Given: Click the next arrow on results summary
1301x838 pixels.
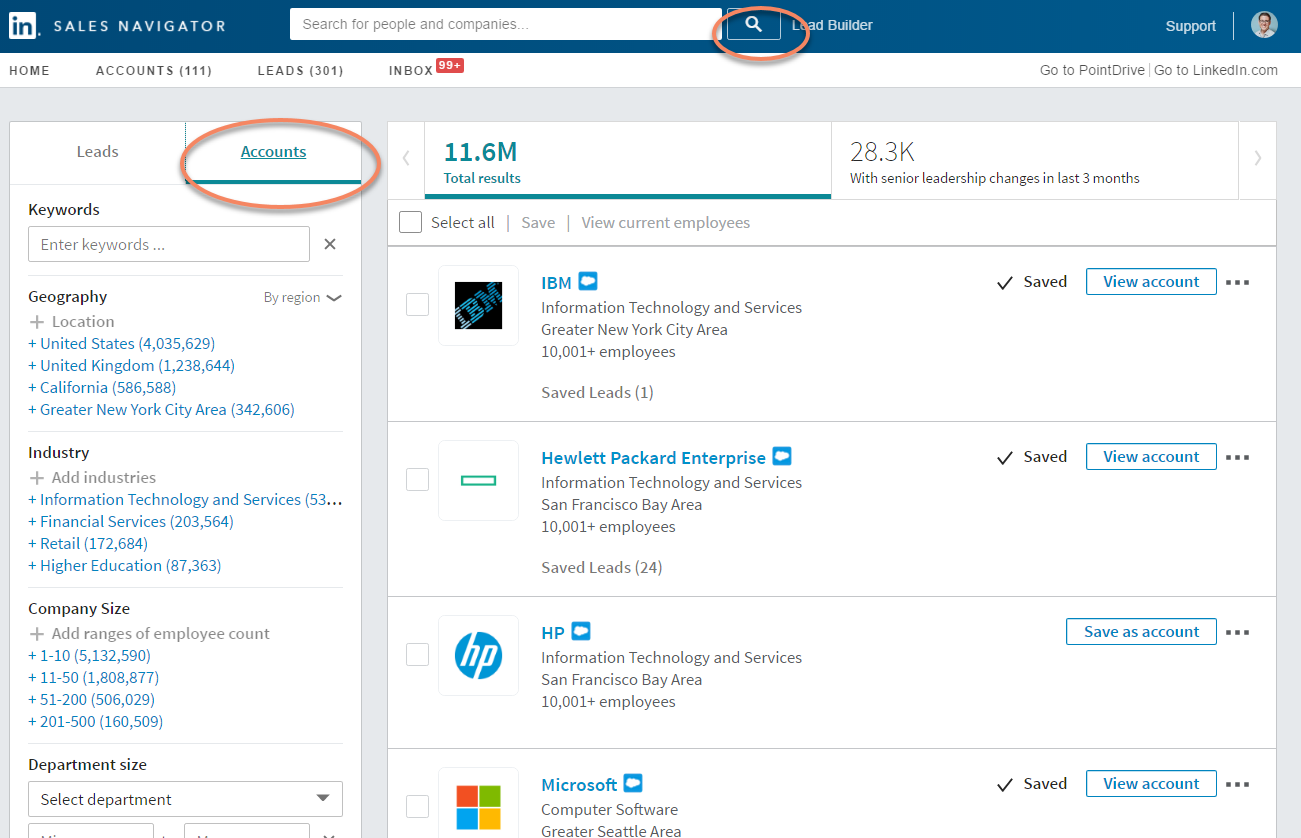Looking at the screenshot, I should (x=1257, y=157).
